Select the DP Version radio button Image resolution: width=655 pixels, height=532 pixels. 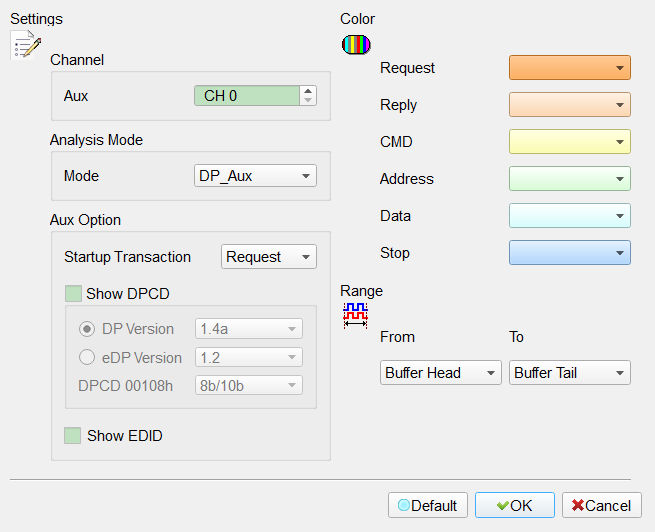click(x=87, y=329)
